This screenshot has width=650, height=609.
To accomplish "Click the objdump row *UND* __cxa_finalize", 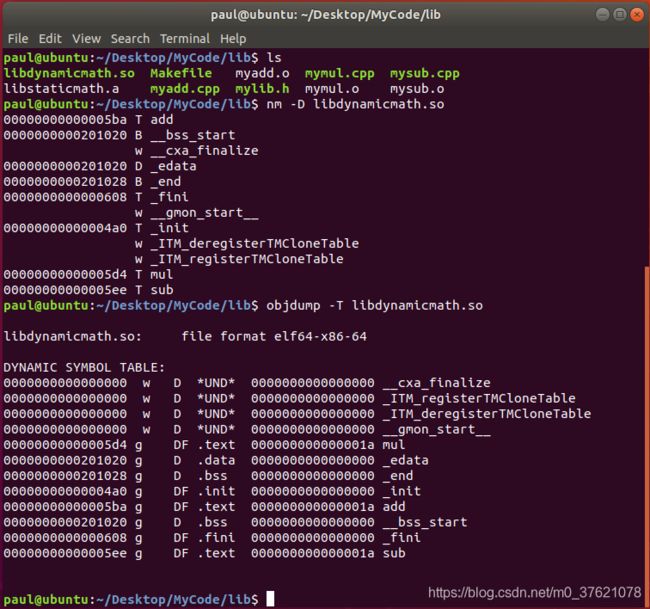I will (247, 383).
